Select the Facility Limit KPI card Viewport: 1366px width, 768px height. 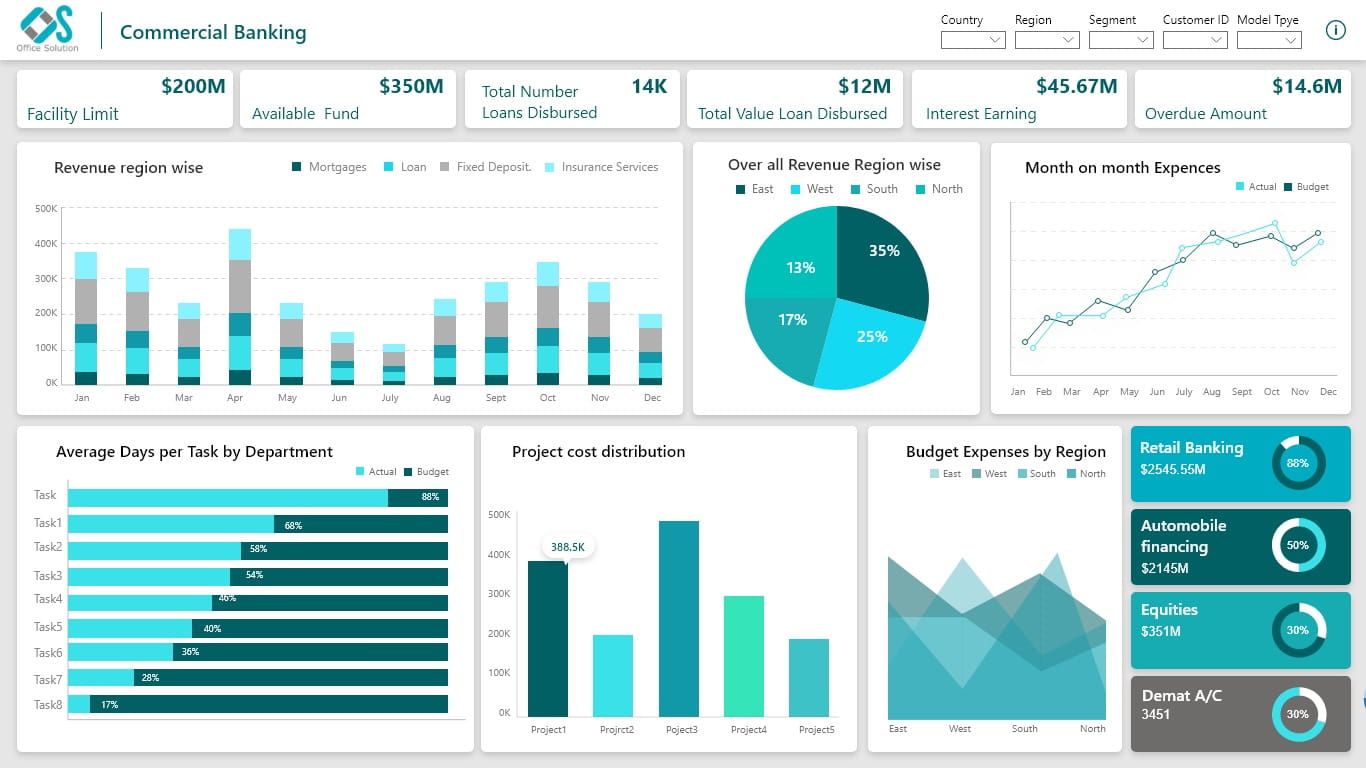pos(125,99)
